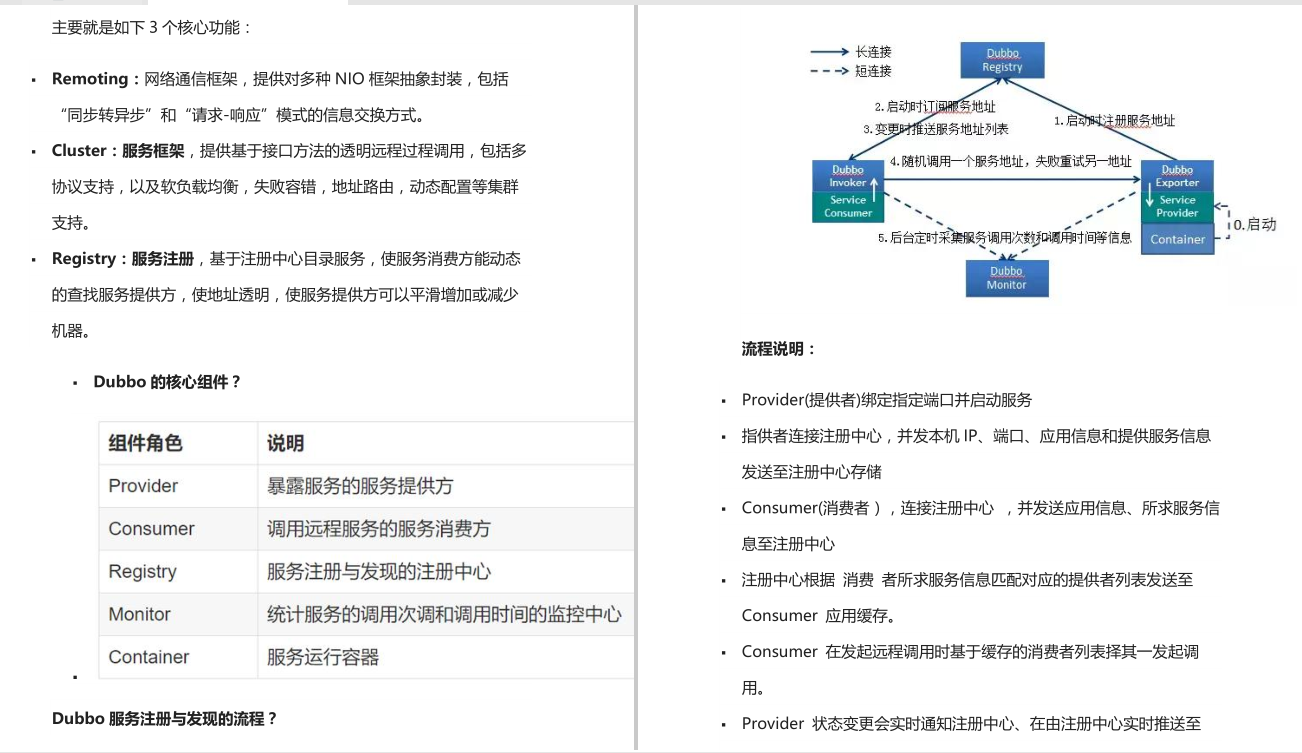
Task: Click '发送至注册中心存储' line
Action: click(x=812, y=472)
